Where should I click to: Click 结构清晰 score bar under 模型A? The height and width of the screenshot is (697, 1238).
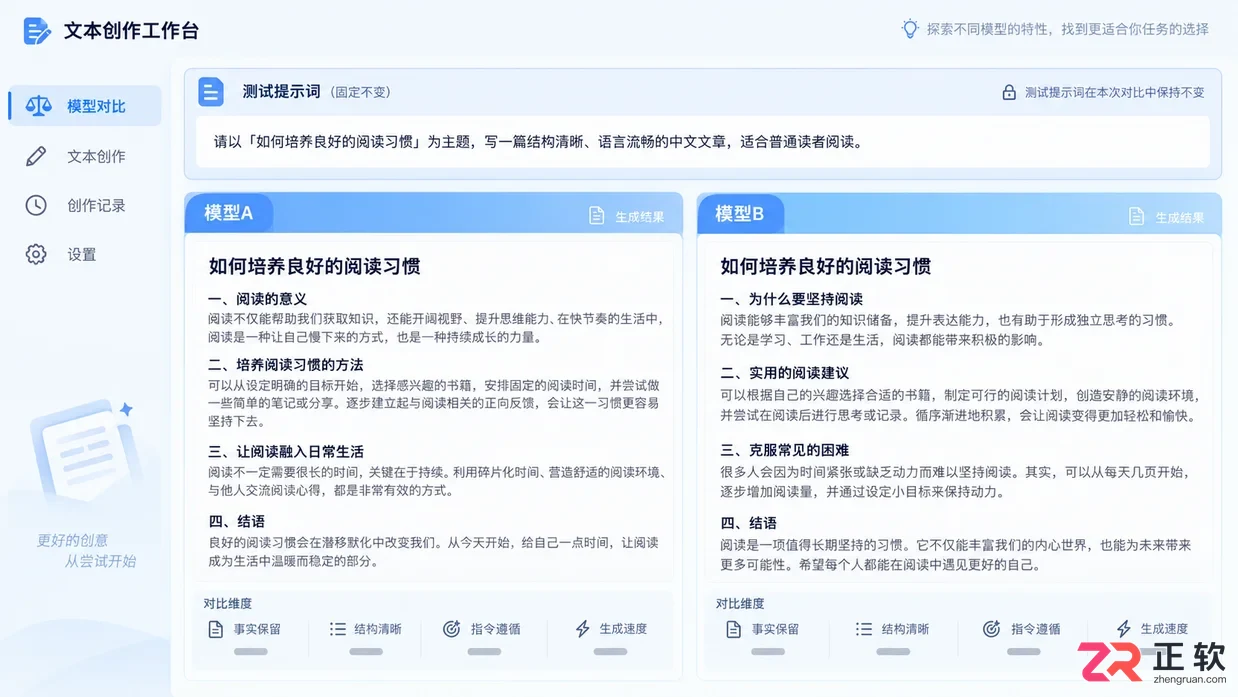(366, 651)
